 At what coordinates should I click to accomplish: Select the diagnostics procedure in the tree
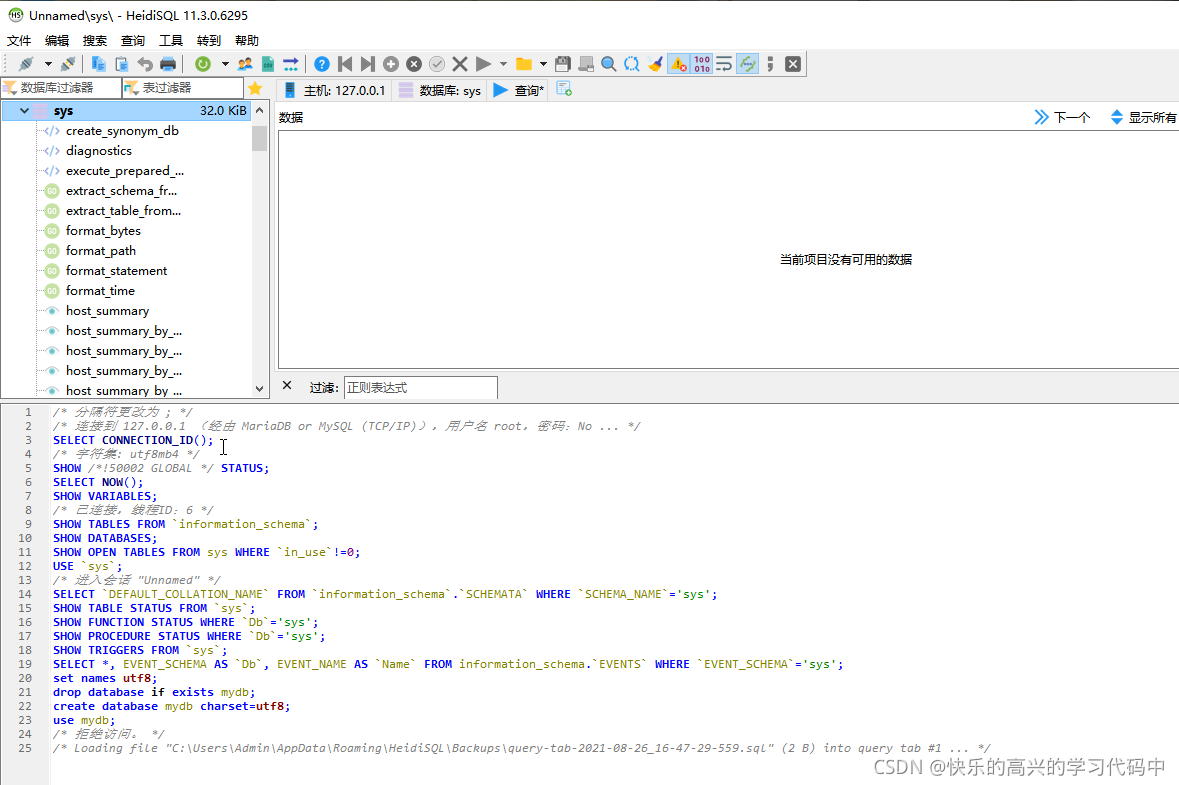click(x=99, y=151)
